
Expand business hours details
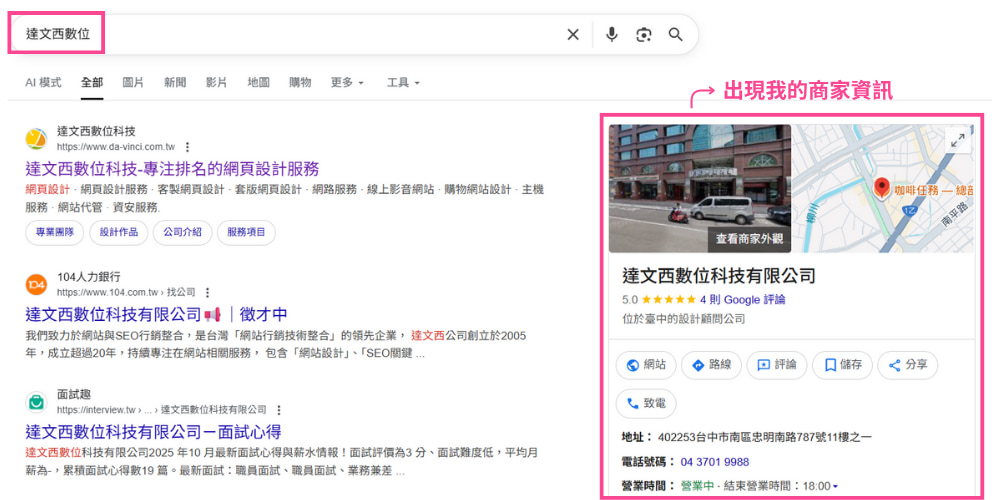point(835,486)
